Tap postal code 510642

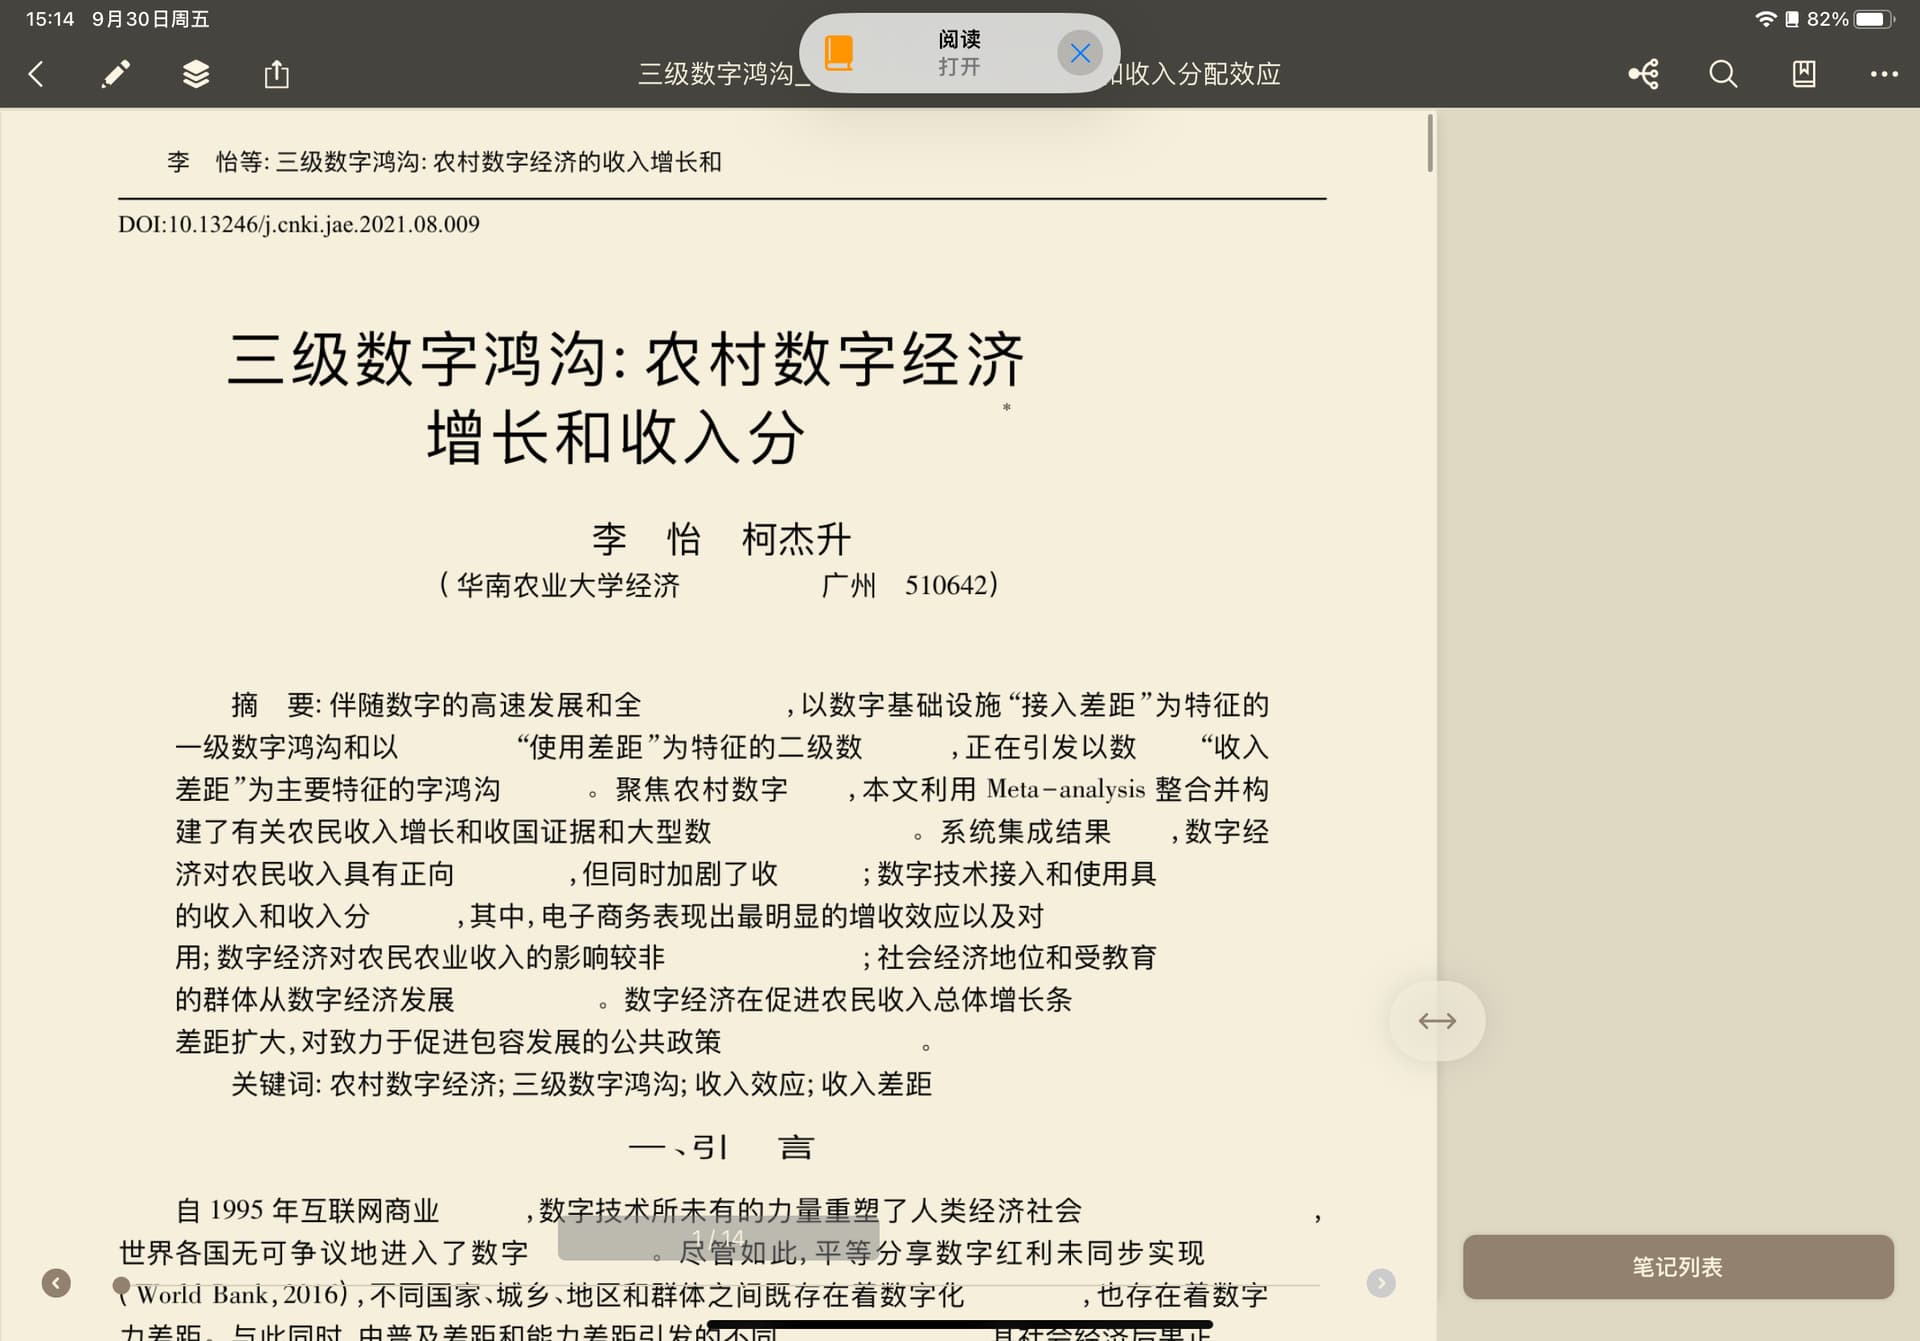tap(946, 585)
